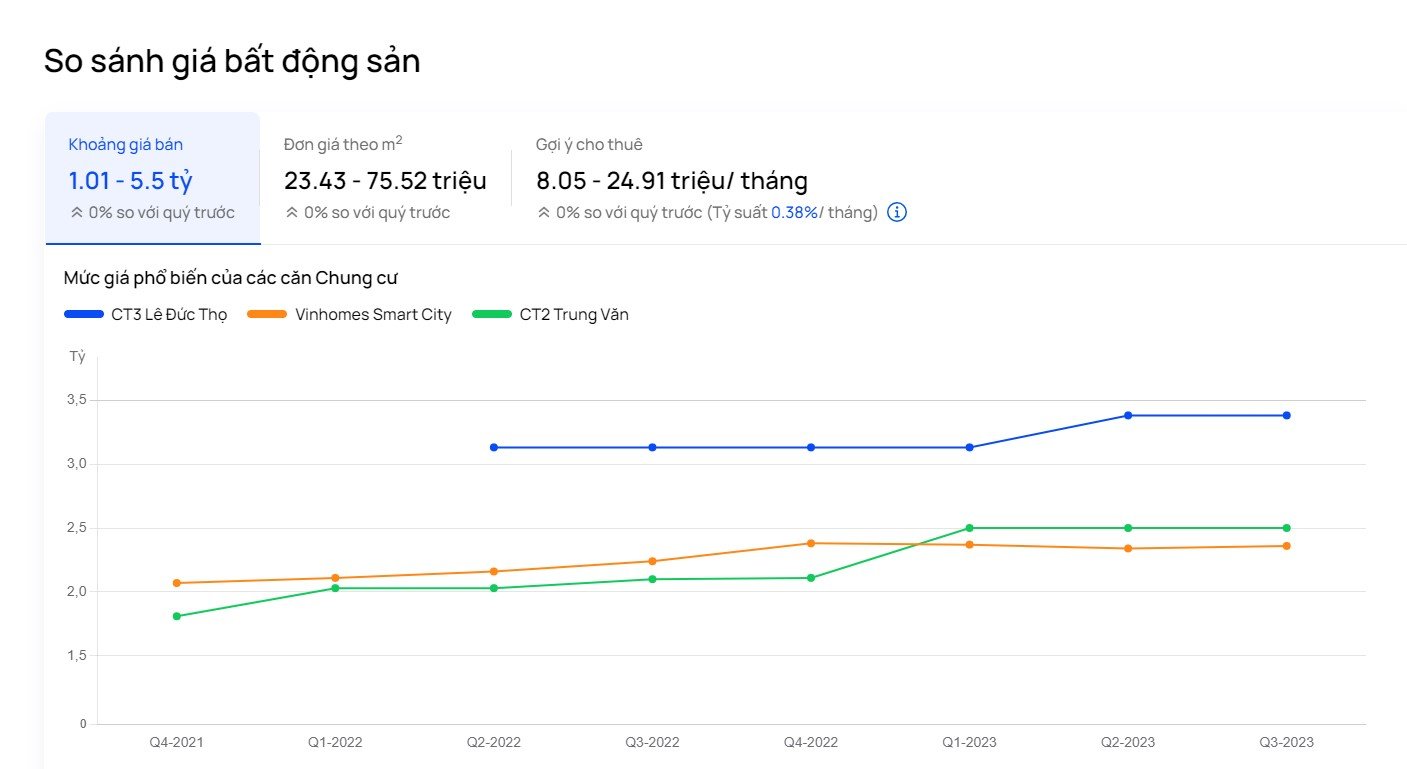Click the Q2-2023 axis label

1128,742
